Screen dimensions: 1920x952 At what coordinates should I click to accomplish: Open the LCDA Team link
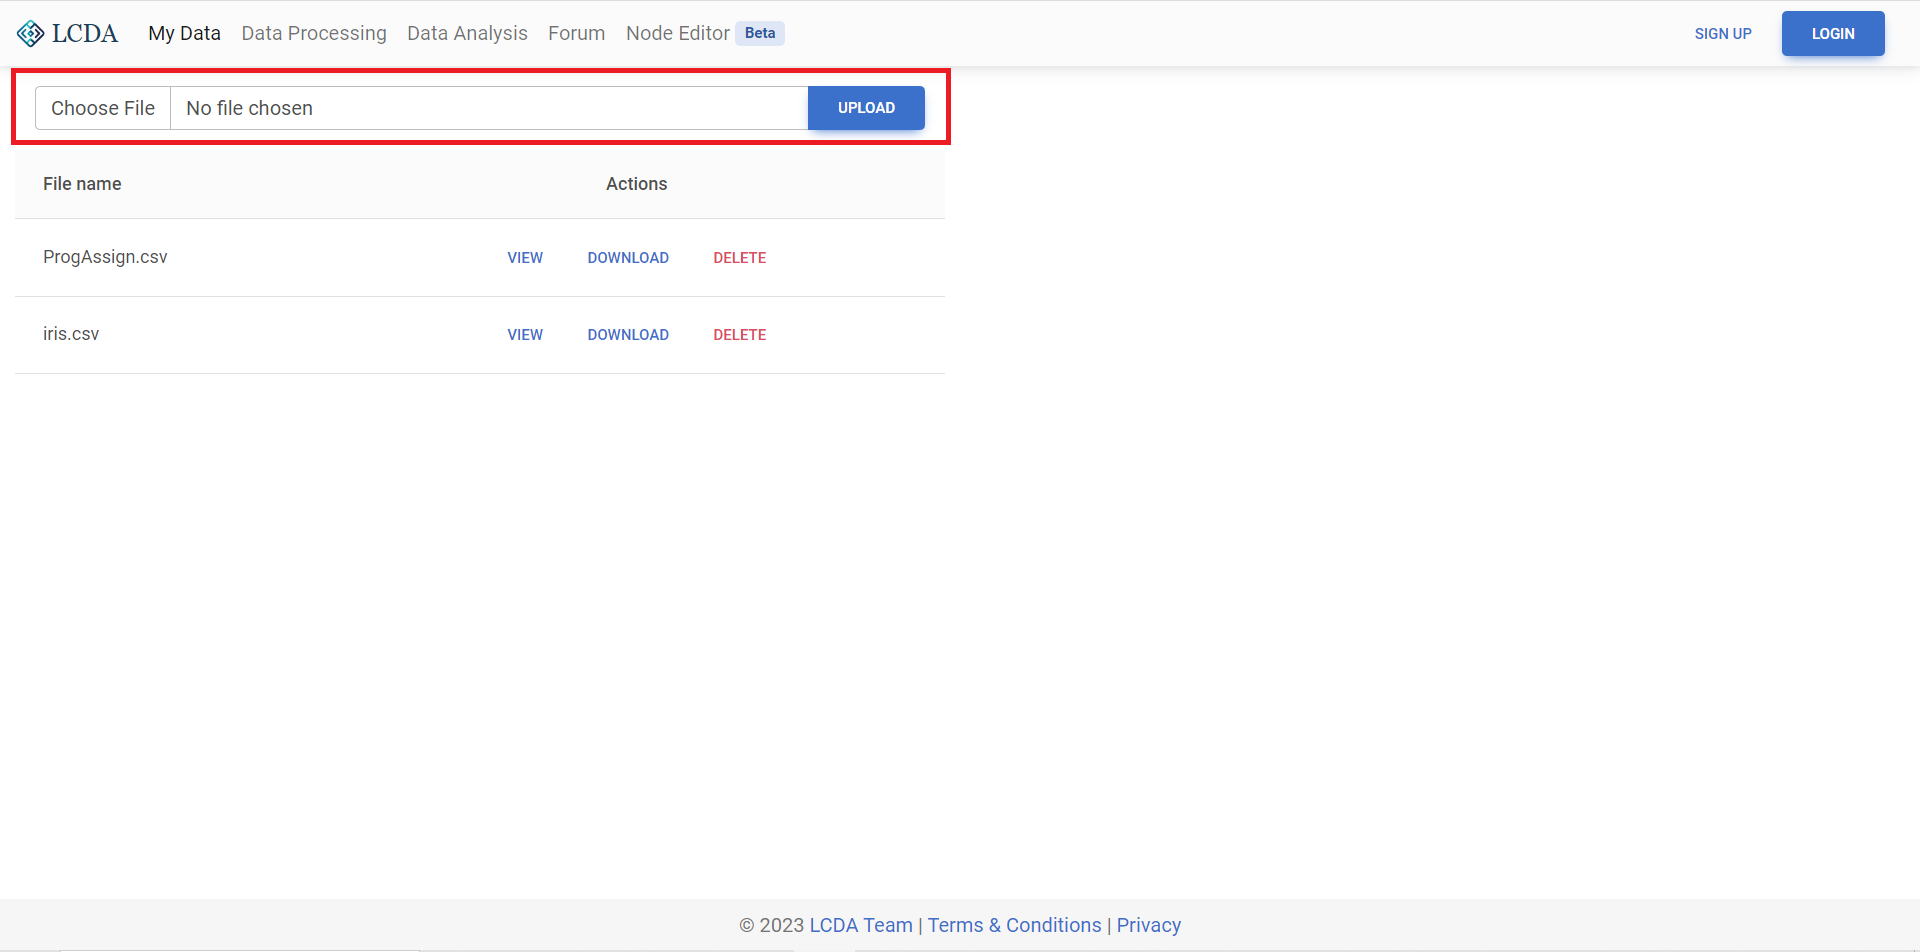click(860, 925)
